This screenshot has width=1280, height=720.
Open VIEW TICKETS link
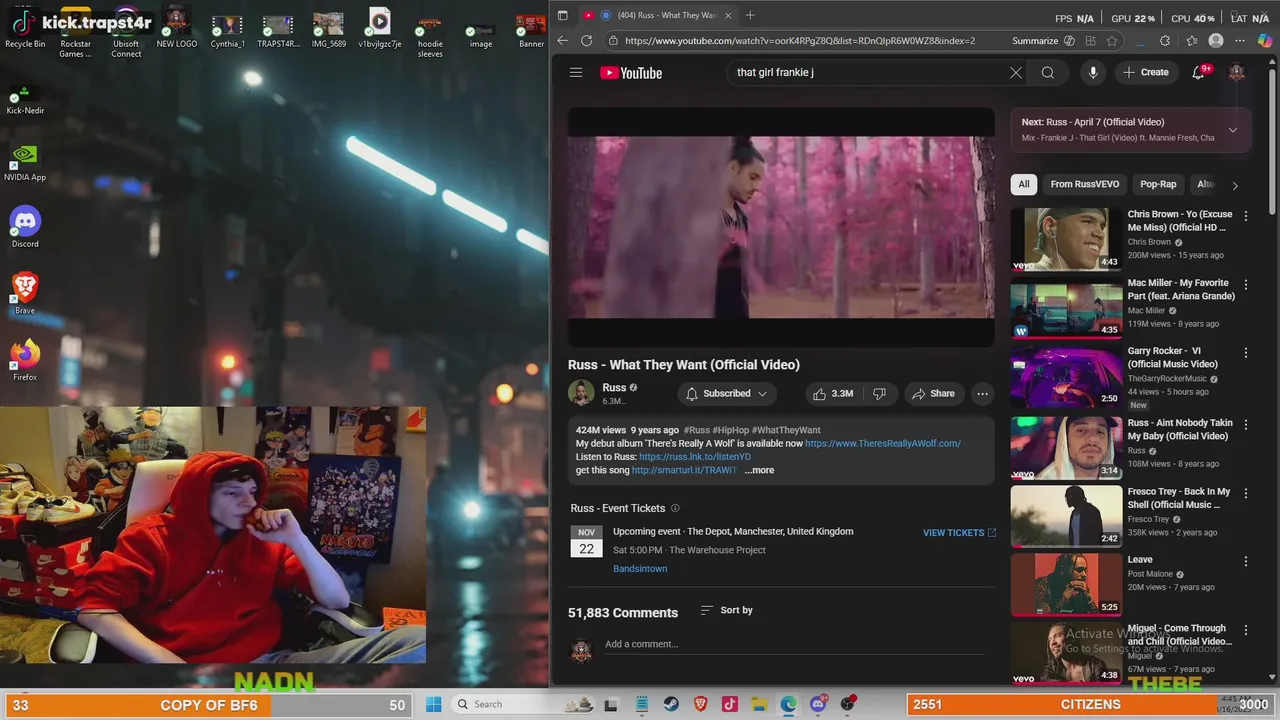(959, 533)
